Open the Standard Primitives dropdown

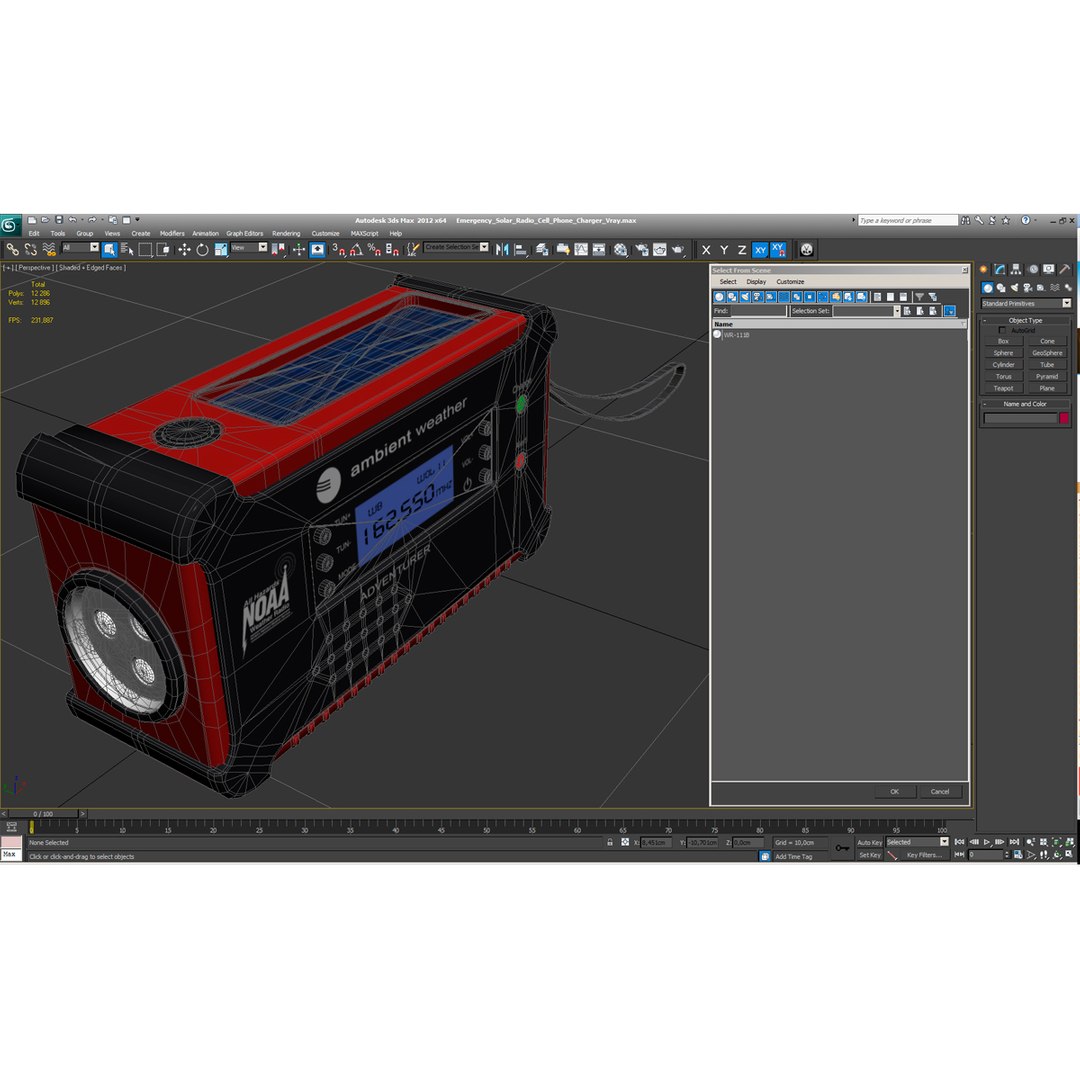(x=1026, y=303)
